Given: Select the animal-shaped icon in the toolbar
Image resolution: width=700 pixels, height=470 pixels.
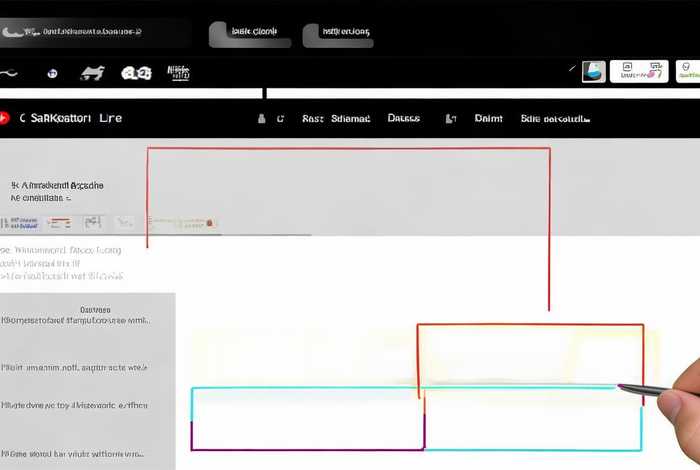Looking at the screenshot, I should point(92,73).
